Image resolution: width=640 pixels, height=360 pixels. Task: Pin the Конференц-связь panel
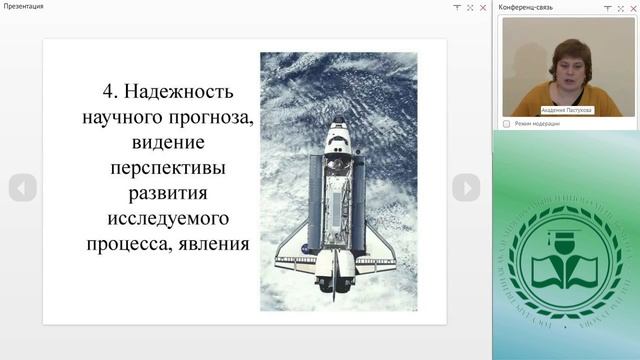point(608,8)
